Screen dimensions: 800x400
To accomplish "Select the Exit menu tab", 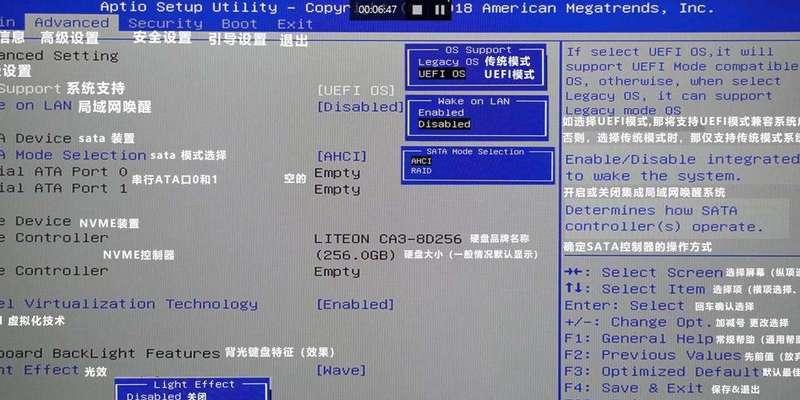I will (295, 23).
